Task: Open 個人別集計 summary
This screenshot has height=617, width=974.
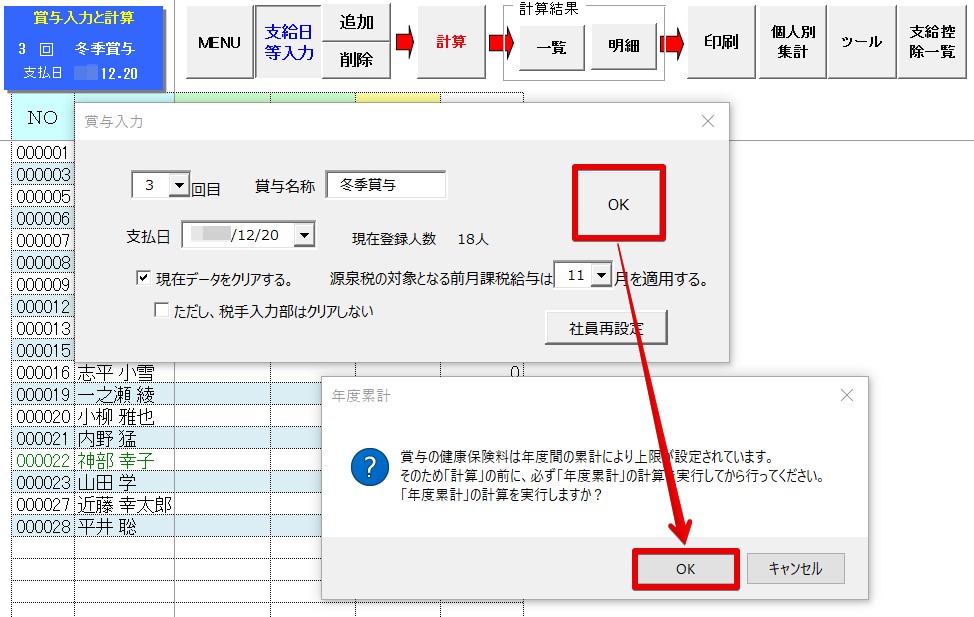Action: 791,42
